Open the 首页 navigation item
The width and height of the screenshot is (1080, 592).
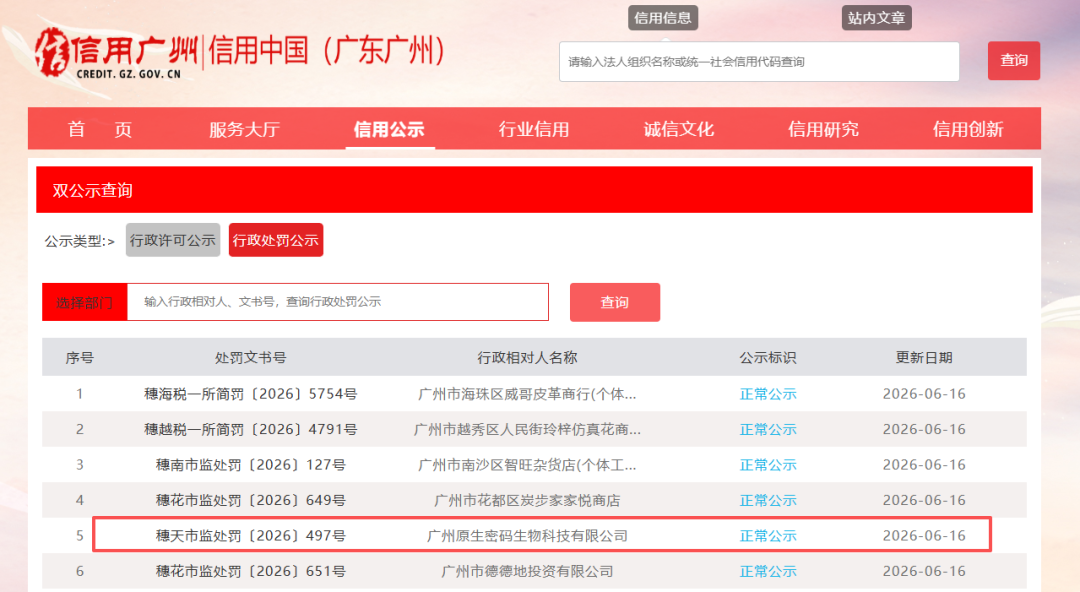point(100,129)
